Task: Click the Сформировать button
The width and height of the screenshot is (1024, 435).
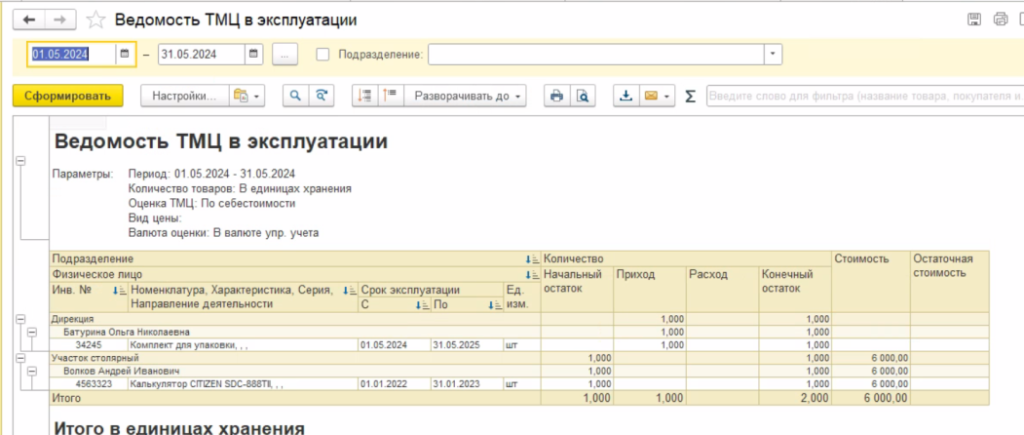Action: pos(67,96)
